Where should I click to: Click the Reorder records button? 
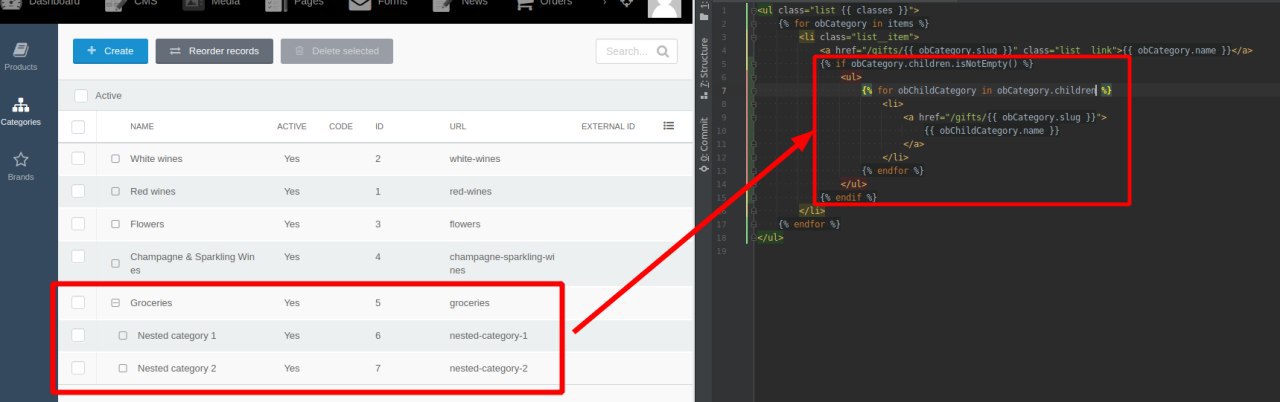tap(214, 51)
